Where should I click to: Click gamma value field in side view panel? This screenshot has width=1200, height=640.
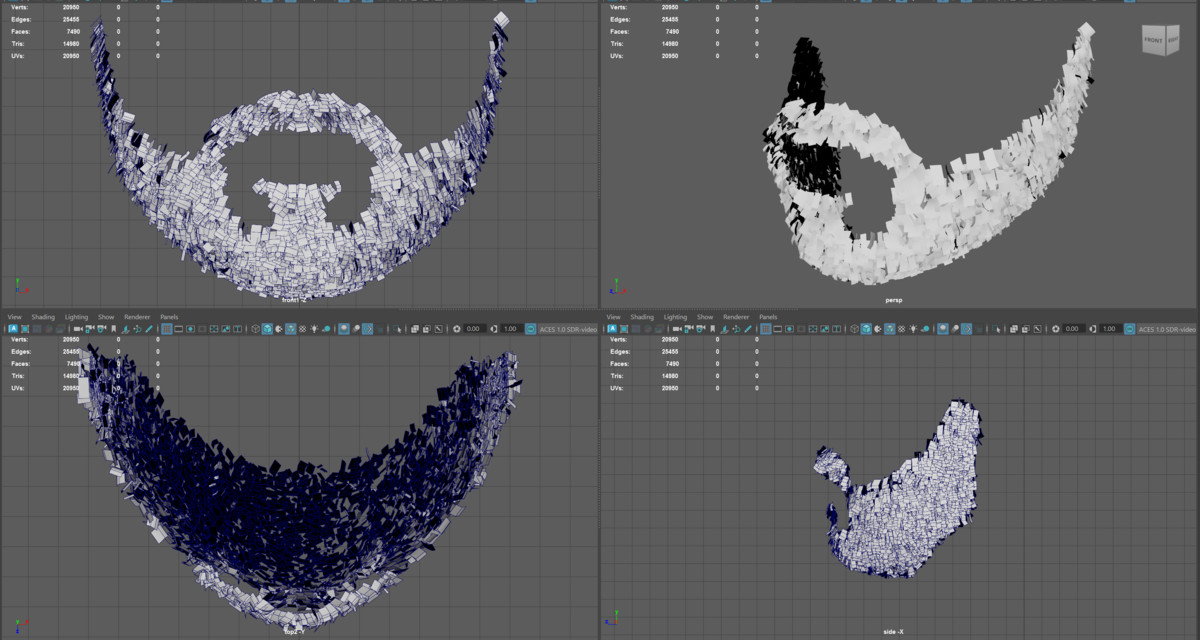(1109, 329)
